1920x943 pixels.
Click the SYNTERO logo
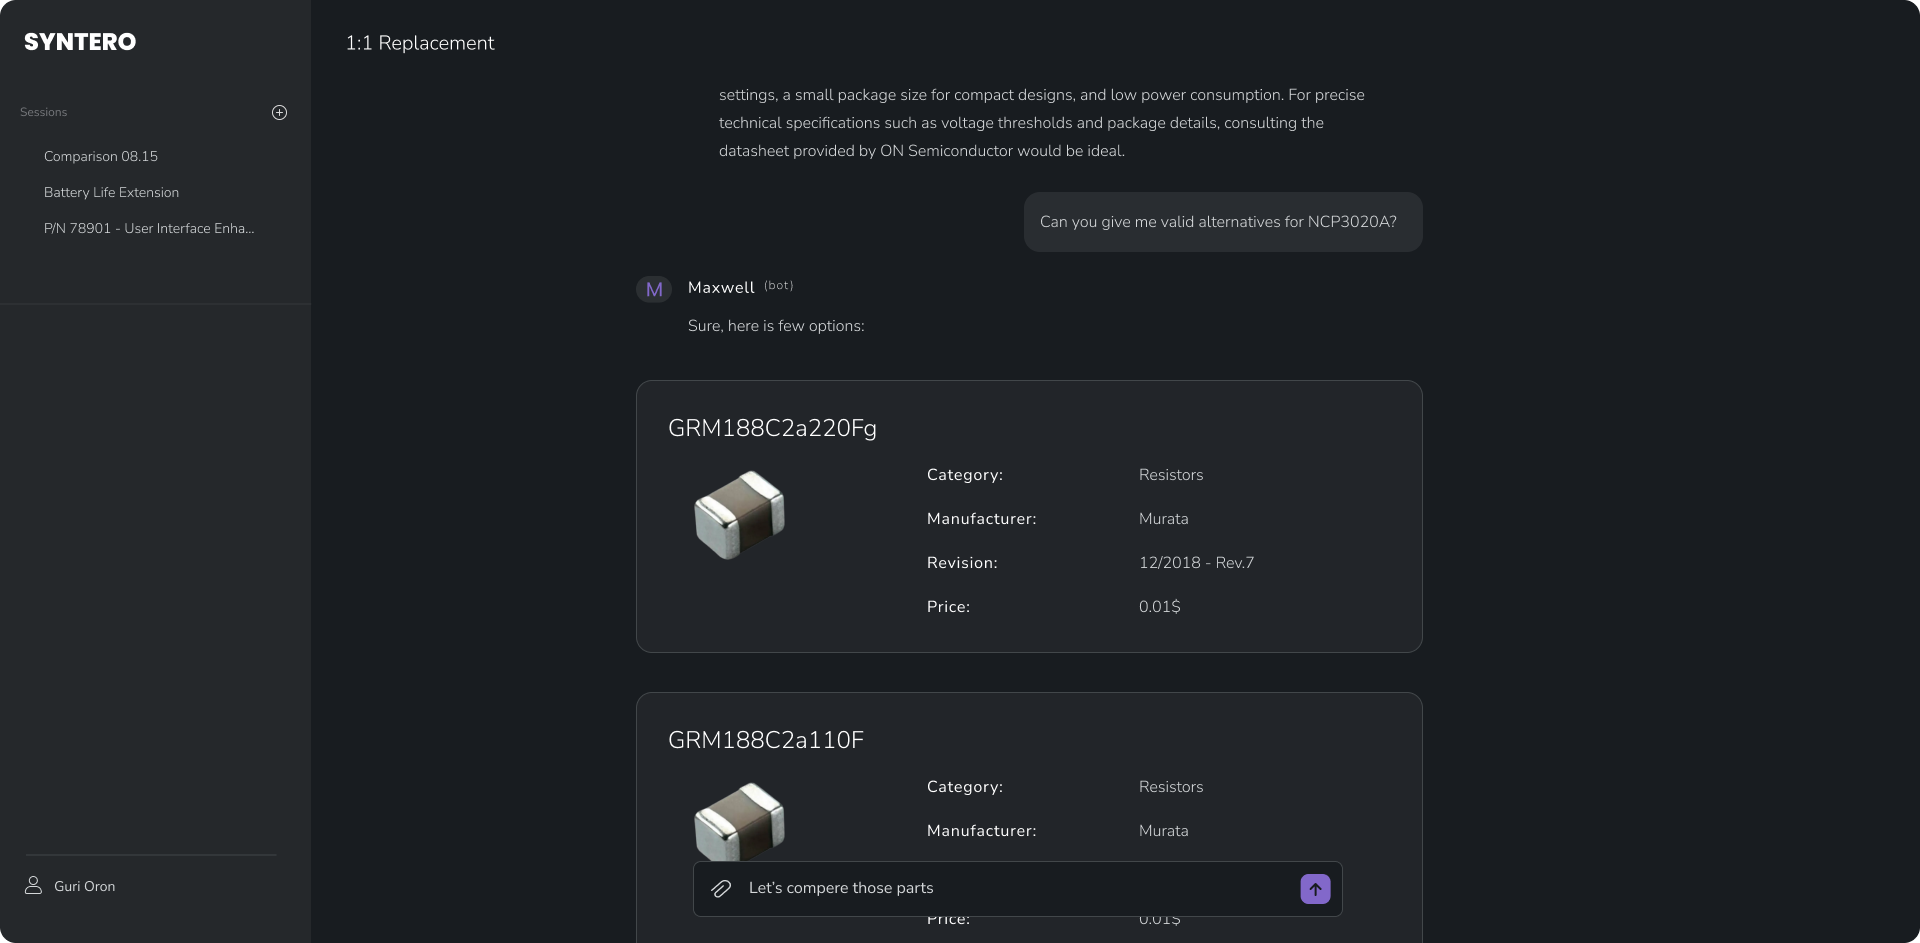(x=80, y=42)
